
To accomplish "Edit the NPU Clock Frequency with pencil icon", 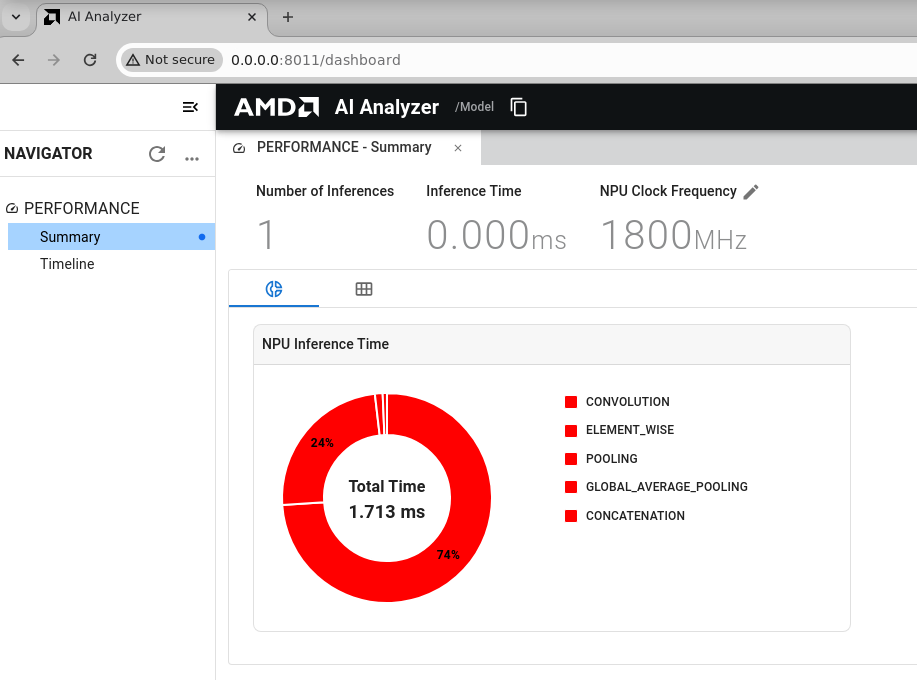I will point(751,192).
